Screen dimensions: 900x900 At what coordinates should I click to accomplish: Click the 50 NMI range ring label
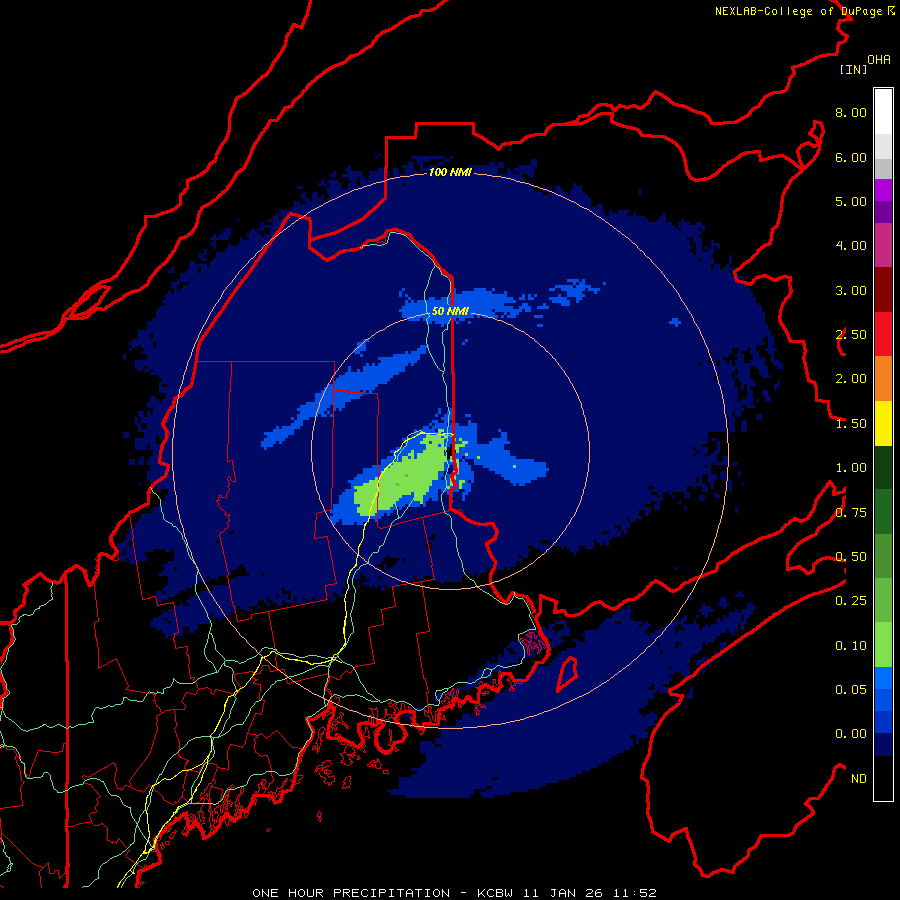point(450,311)
